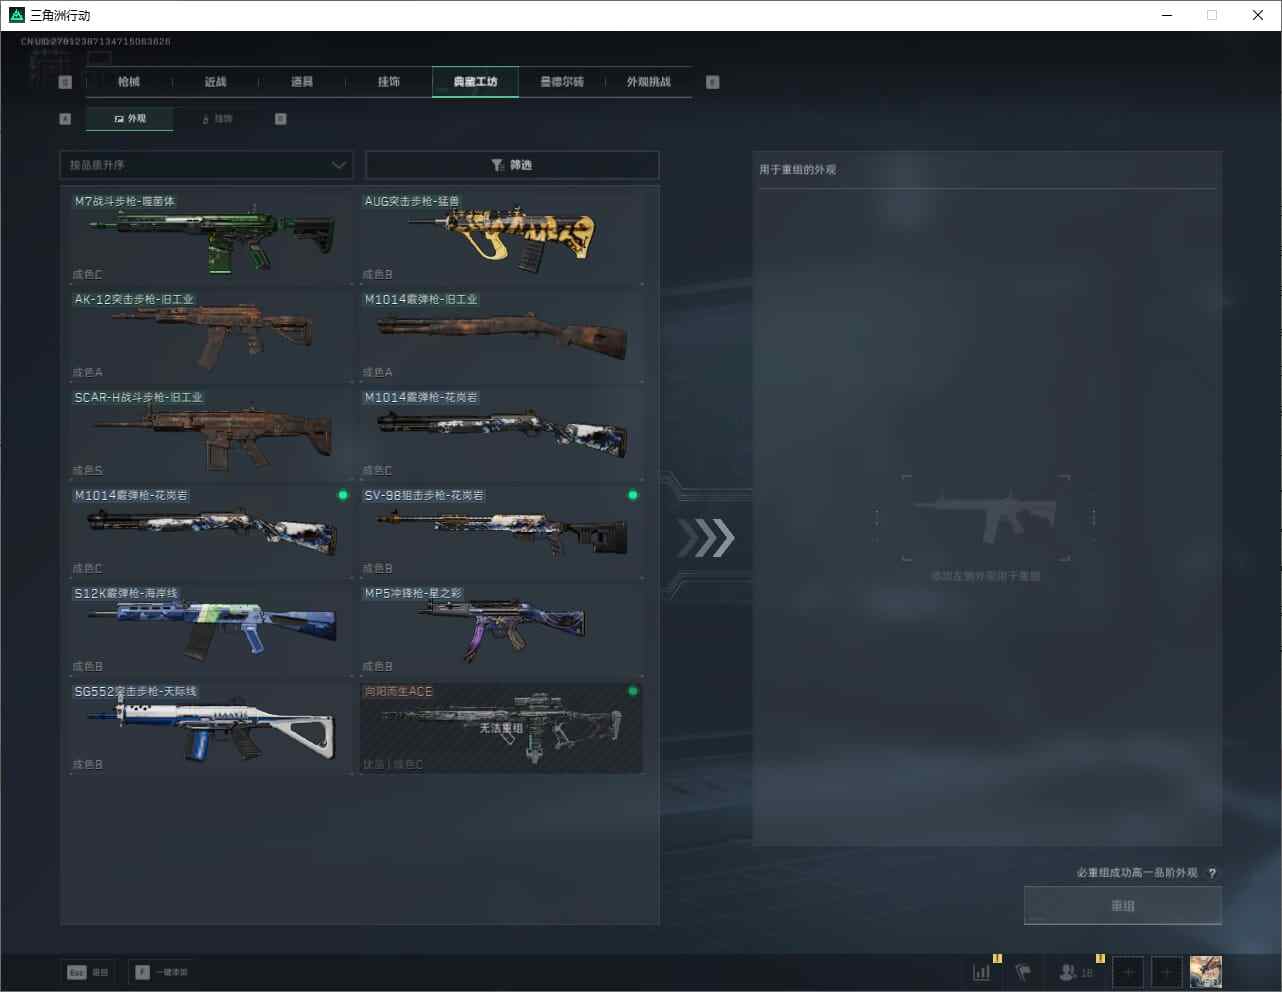The width and height of the screenshot is (1282, 992).
Task: Click the key icon left of 外观 sub-tab
Action: [66, 119]
